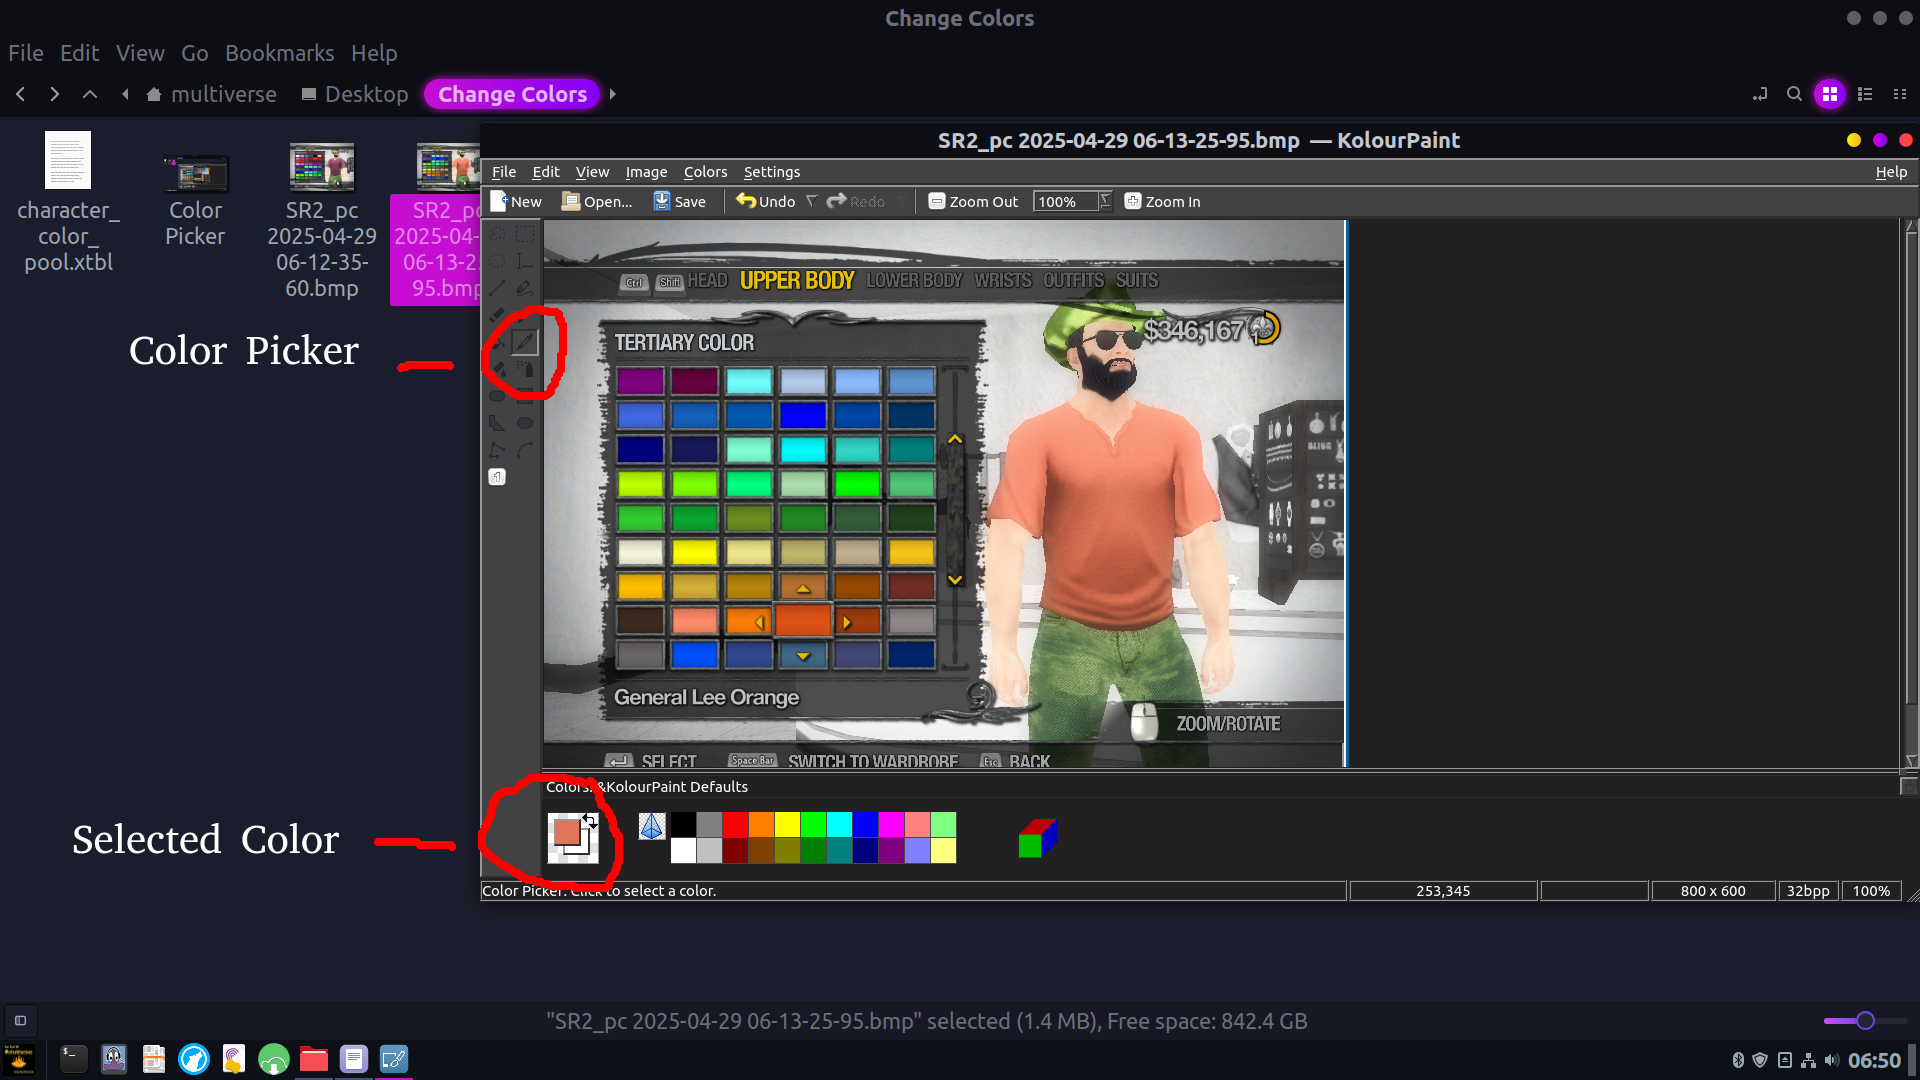Switch file manager to icon view
This screenshot has width=1920, height=1080.
coord(1830,94)
